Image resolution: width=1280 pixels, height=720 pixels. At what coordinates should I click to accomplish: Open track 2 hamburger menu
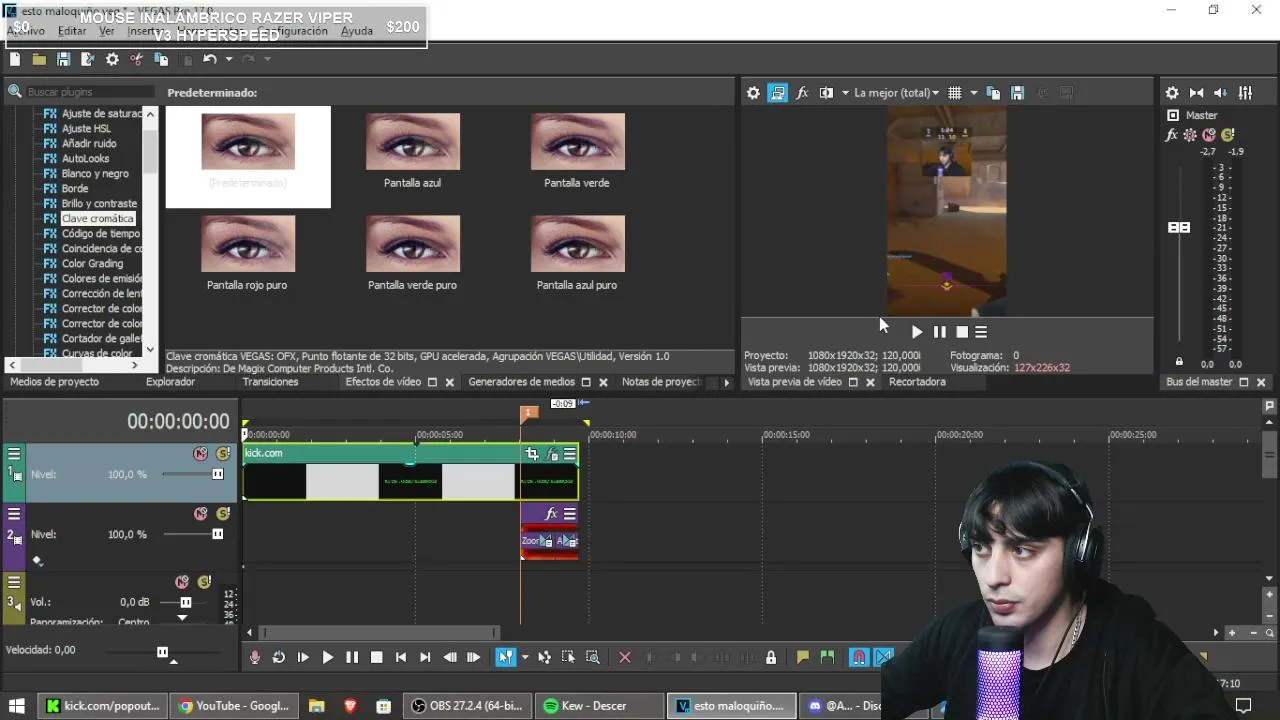14,514
